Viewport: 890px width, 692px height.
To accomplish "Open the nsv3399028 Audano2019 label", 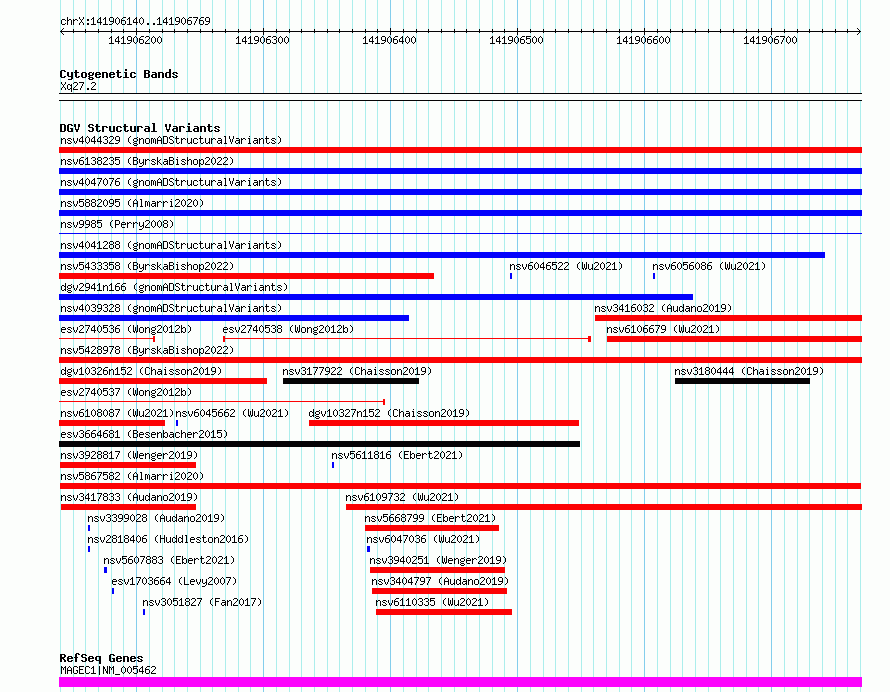I will pos(156,518).
